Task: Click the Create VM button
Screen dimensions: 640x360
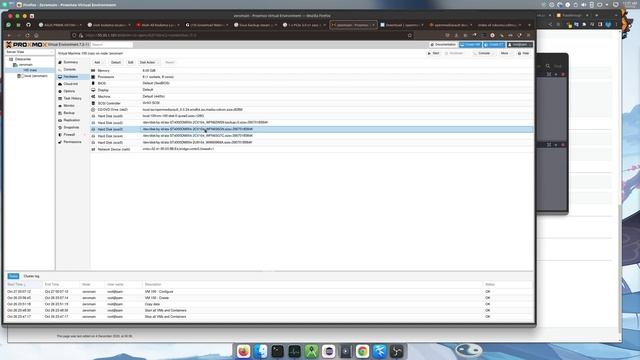Action: click(470, 44)
